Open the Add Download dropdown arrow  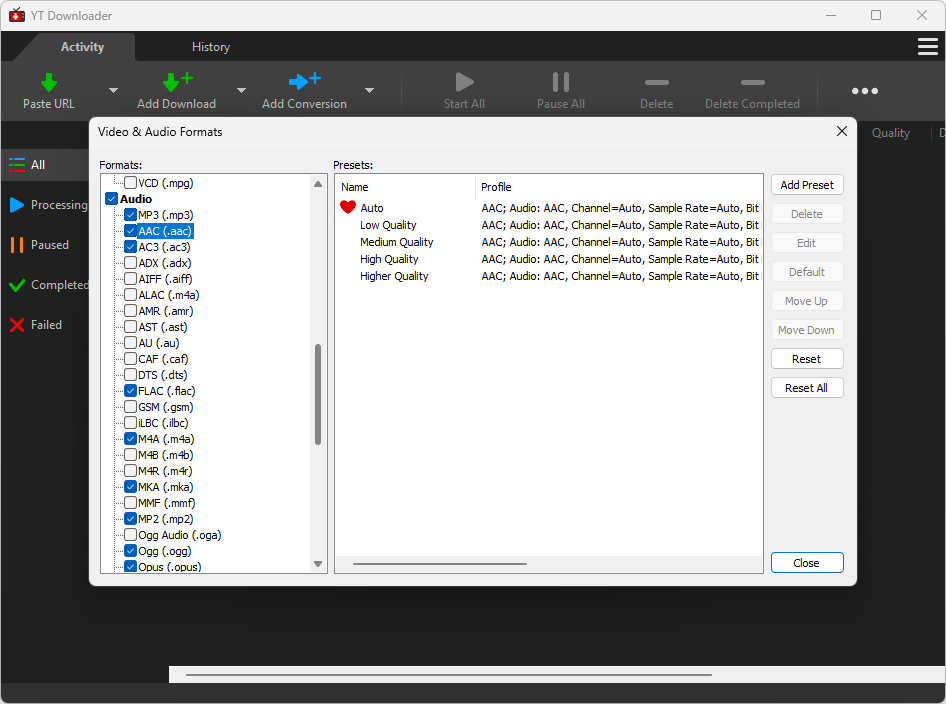(x=241, y=90)
